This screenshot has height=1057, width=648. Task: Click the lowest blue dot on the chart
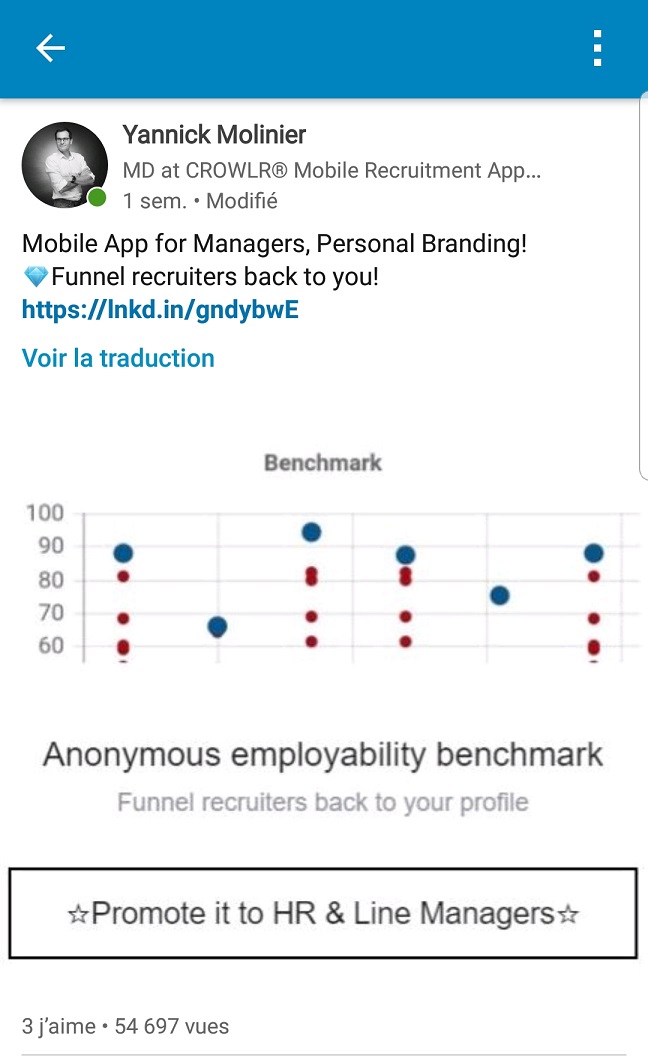click(x=217, y=627)
